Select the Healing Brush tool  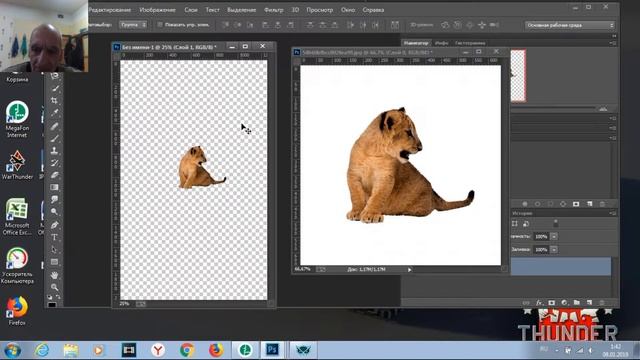tap(54, 126)
